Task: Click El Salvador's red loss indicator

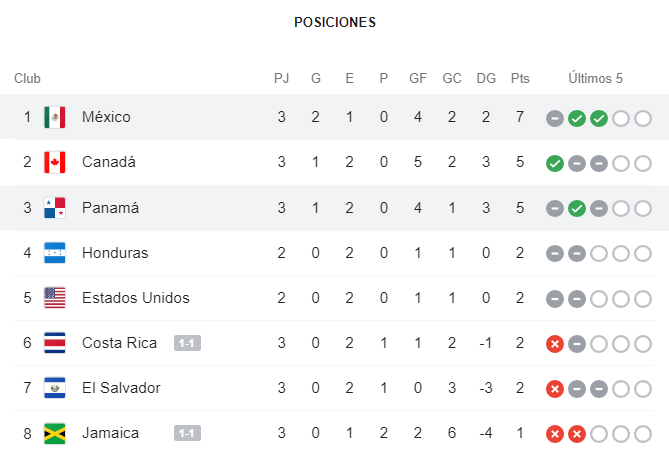Action: 555,389
